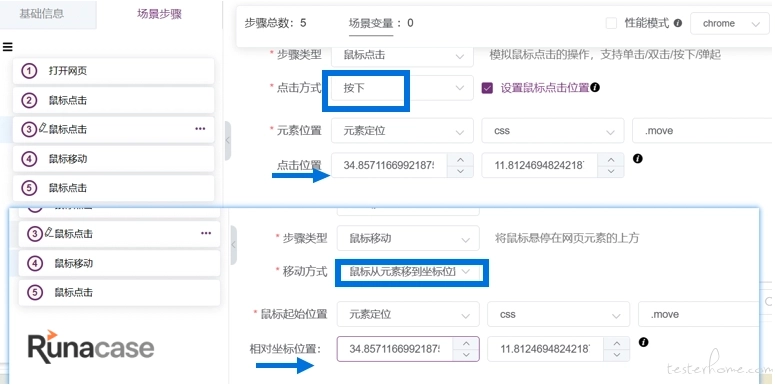Image resolution: width=775 pixels, height=385 pixels.
Task: Click the 设置鼠标点击位置 label text
Action: pyautogui.click(x=545, y=88)
